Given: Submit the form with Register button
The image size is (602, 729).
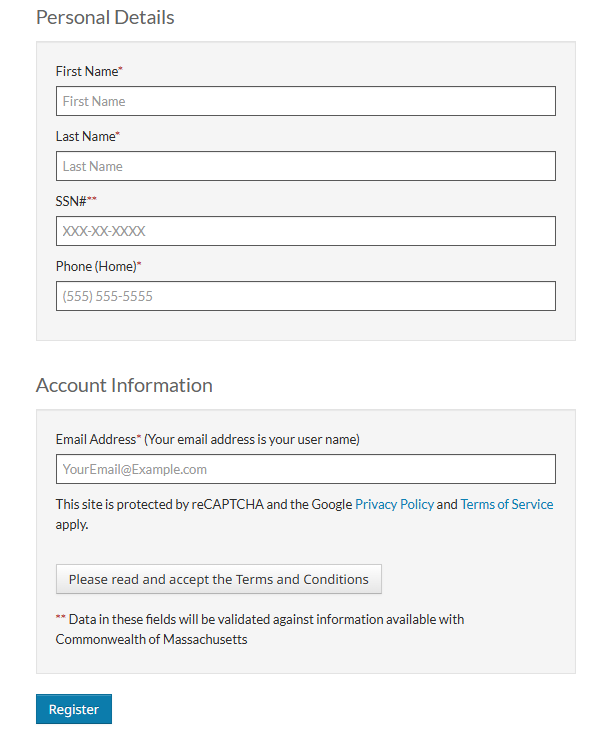Looking at the screenshot, I should (74, 709).
